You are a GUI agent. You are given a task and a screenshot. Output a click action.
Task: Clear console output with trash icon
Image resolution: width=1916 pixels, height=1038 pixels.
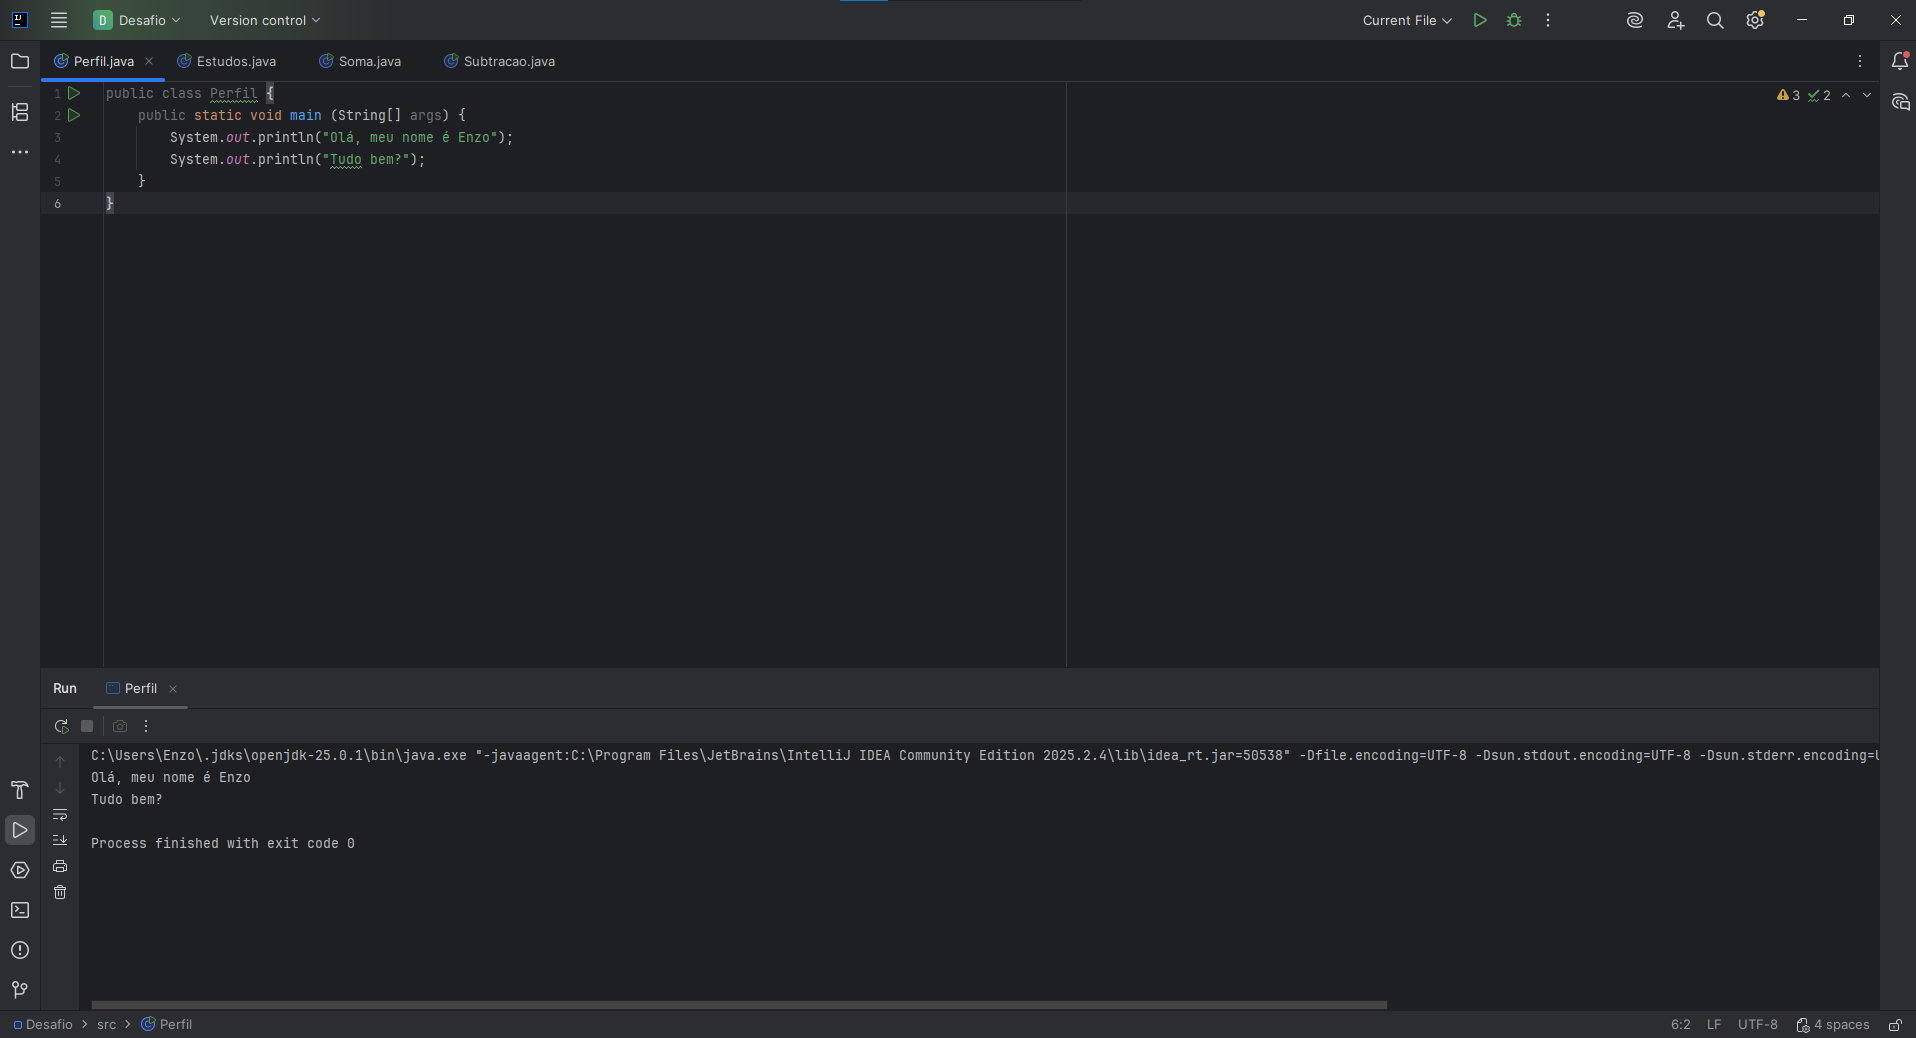coord(60,892)
